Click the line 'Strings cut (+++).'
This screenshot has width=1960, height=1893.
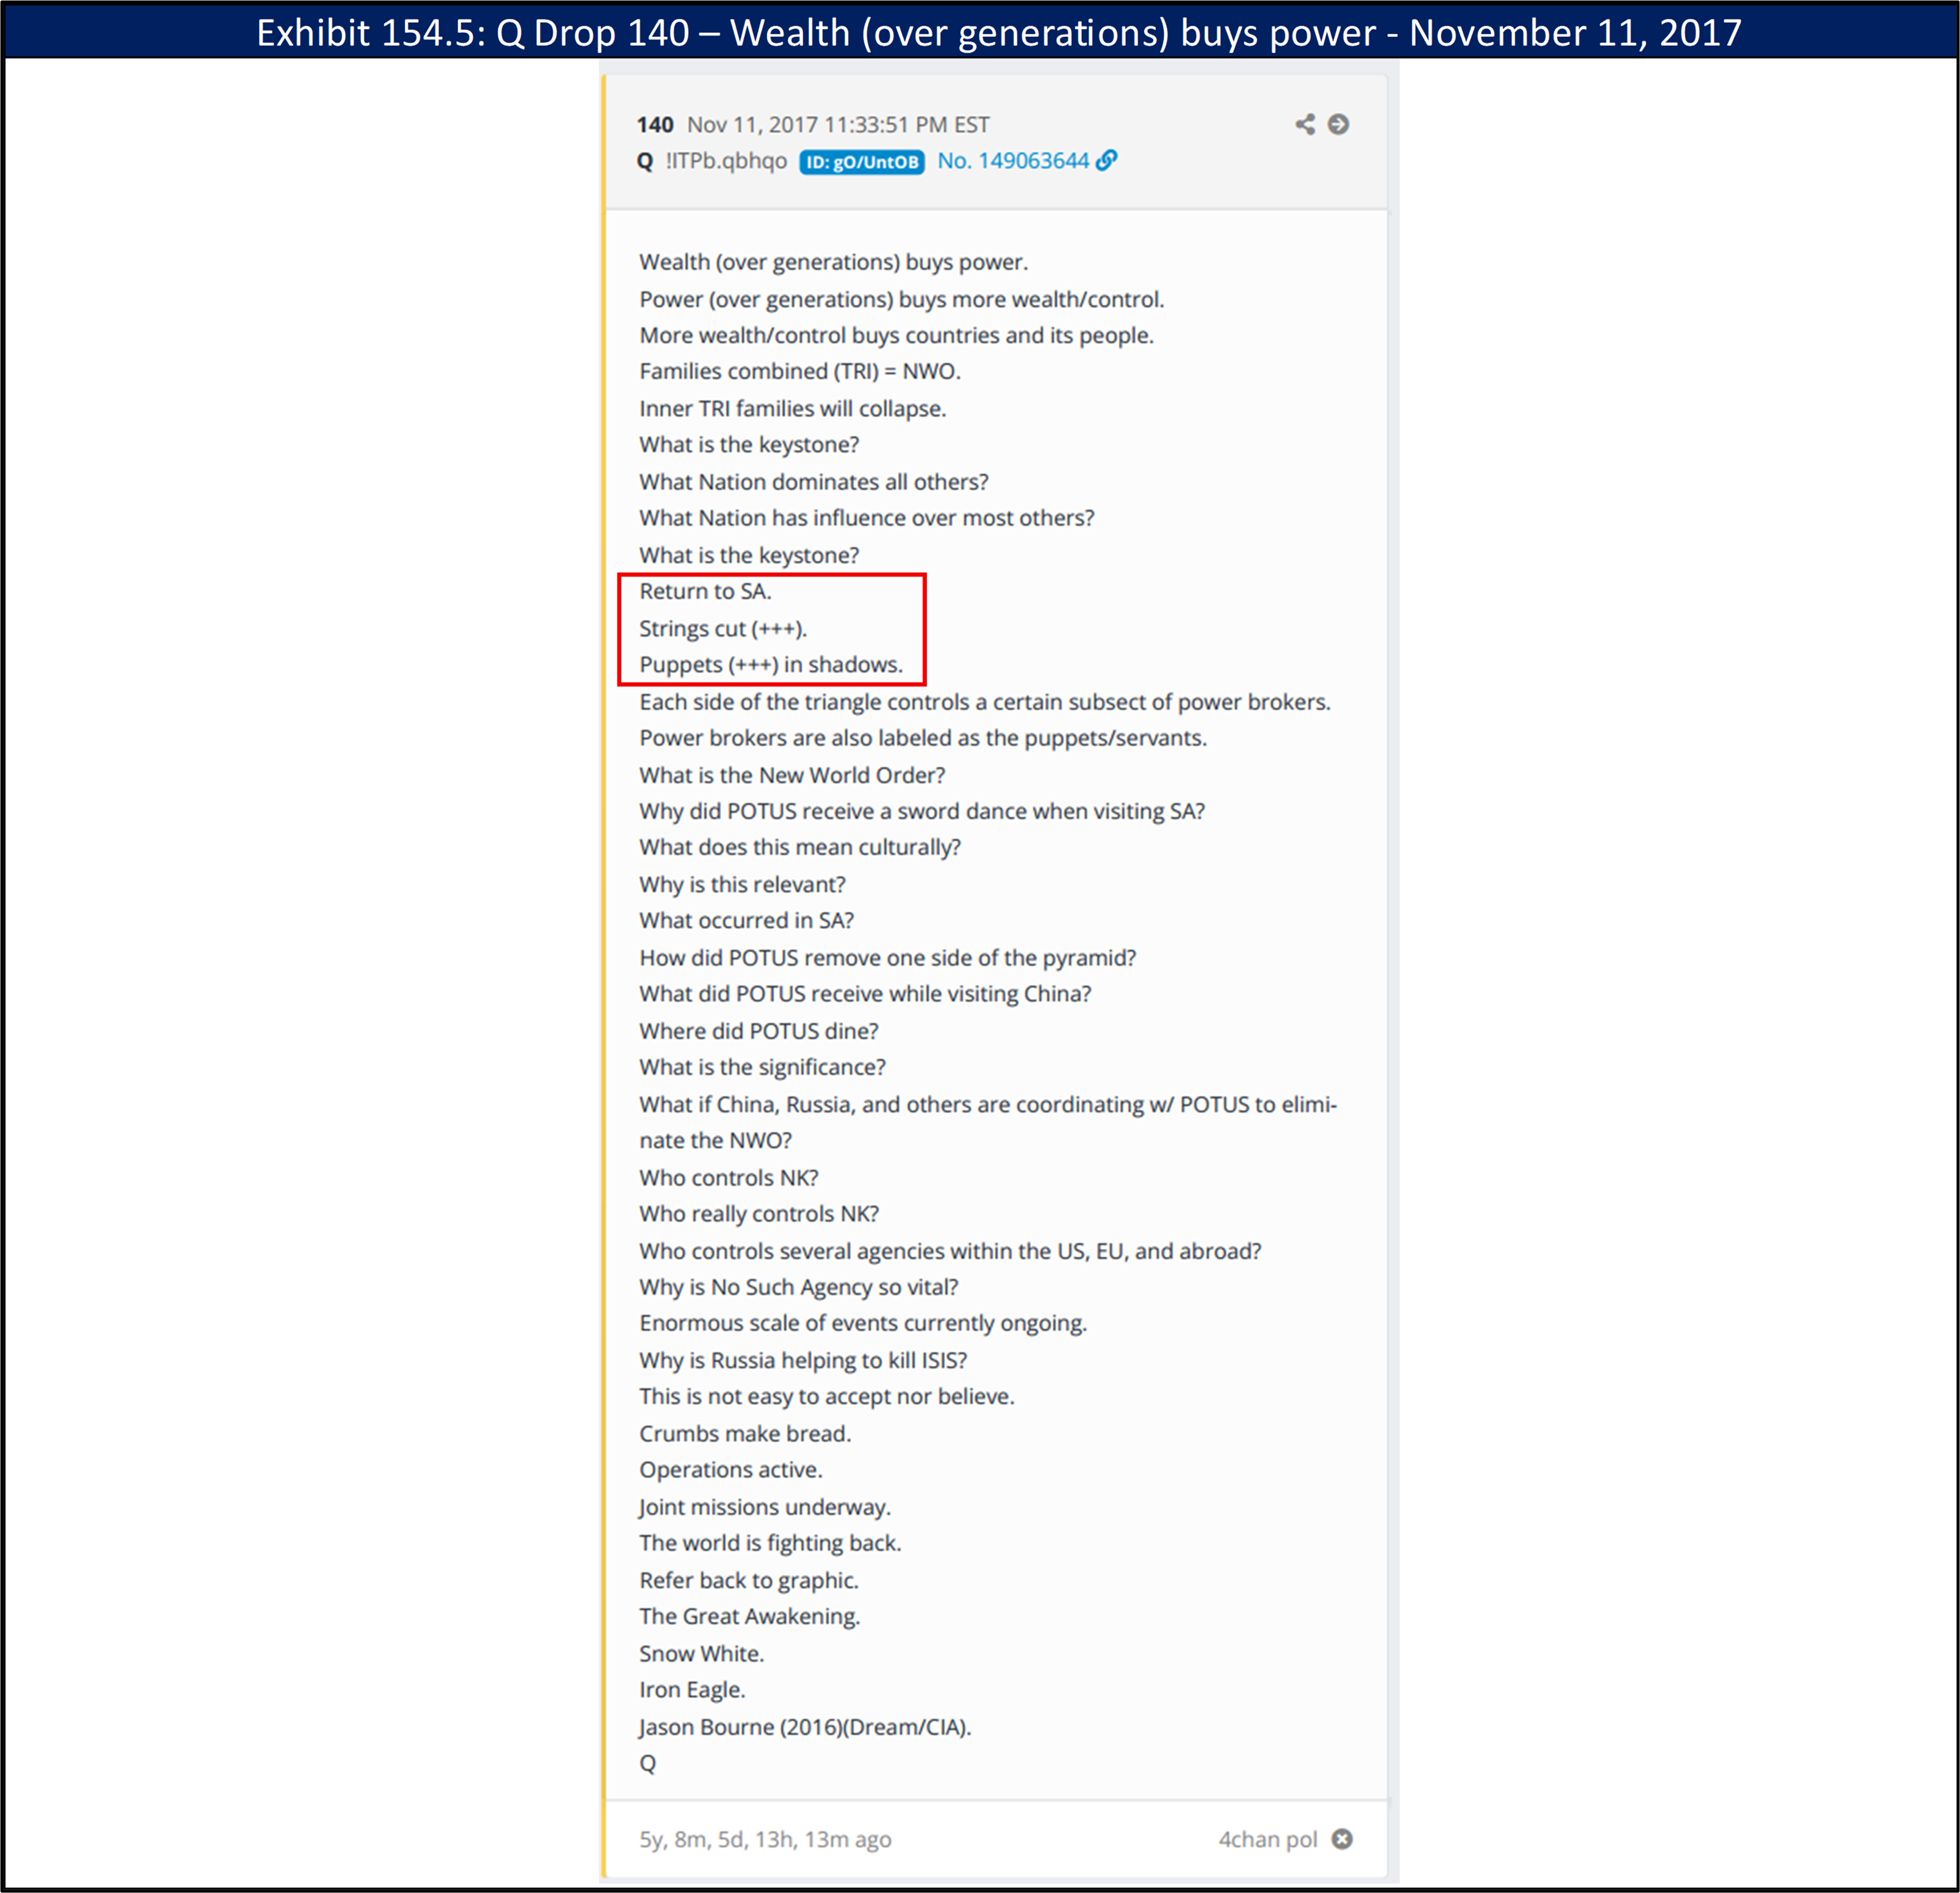pos(722,628)
